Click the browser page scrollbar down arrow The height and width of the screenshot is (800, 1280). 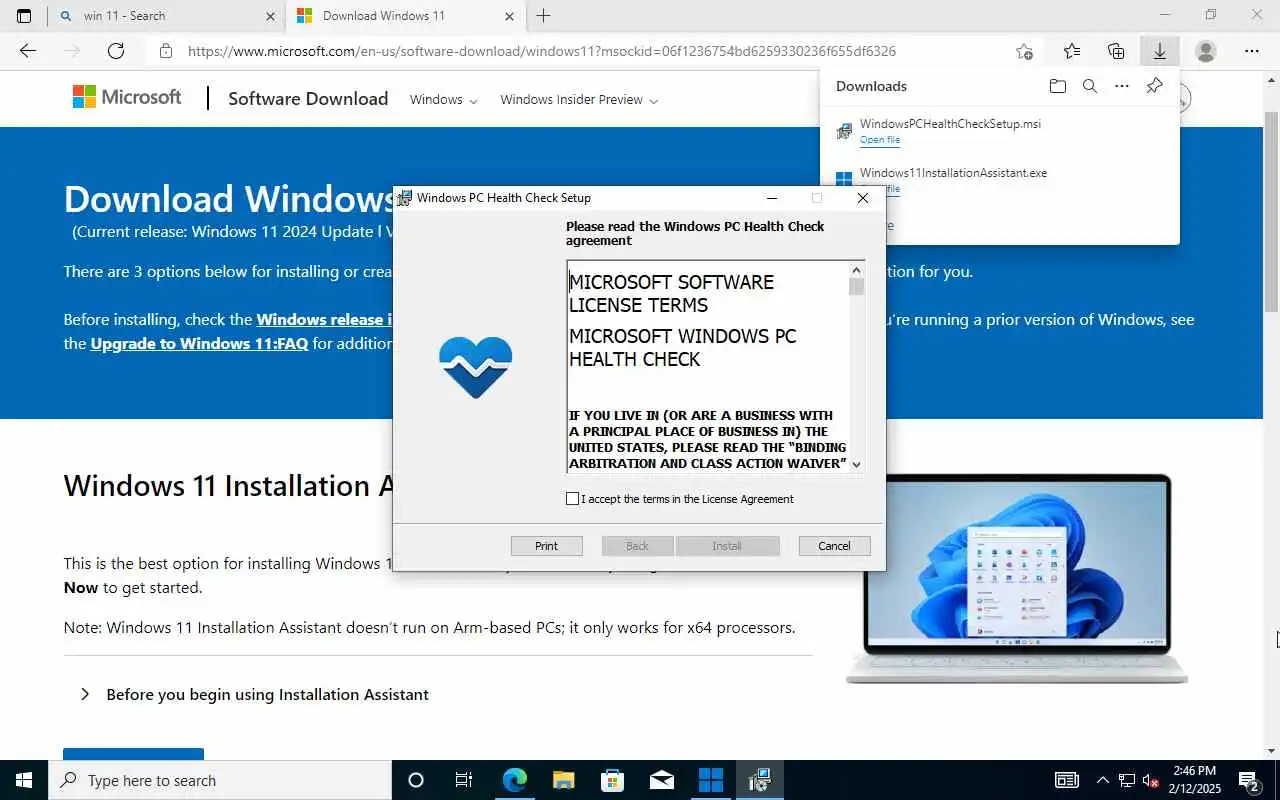(1272, 750)
